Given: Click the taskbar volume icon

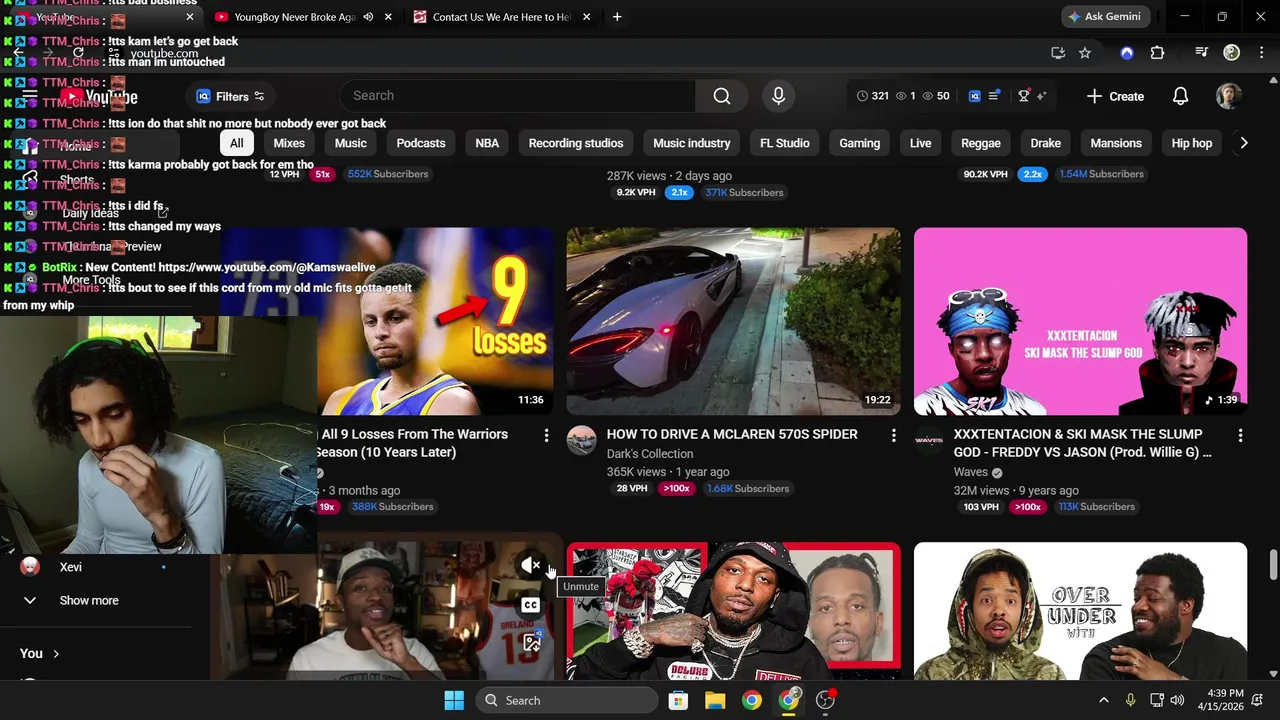Looking at the screenshot, I should [1178, 700].
